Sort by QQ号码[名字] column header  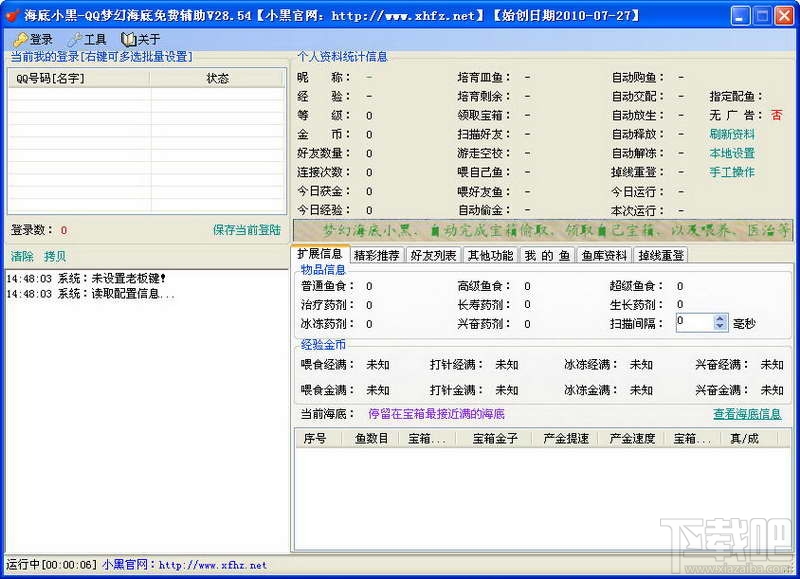(x=80, y=78)
